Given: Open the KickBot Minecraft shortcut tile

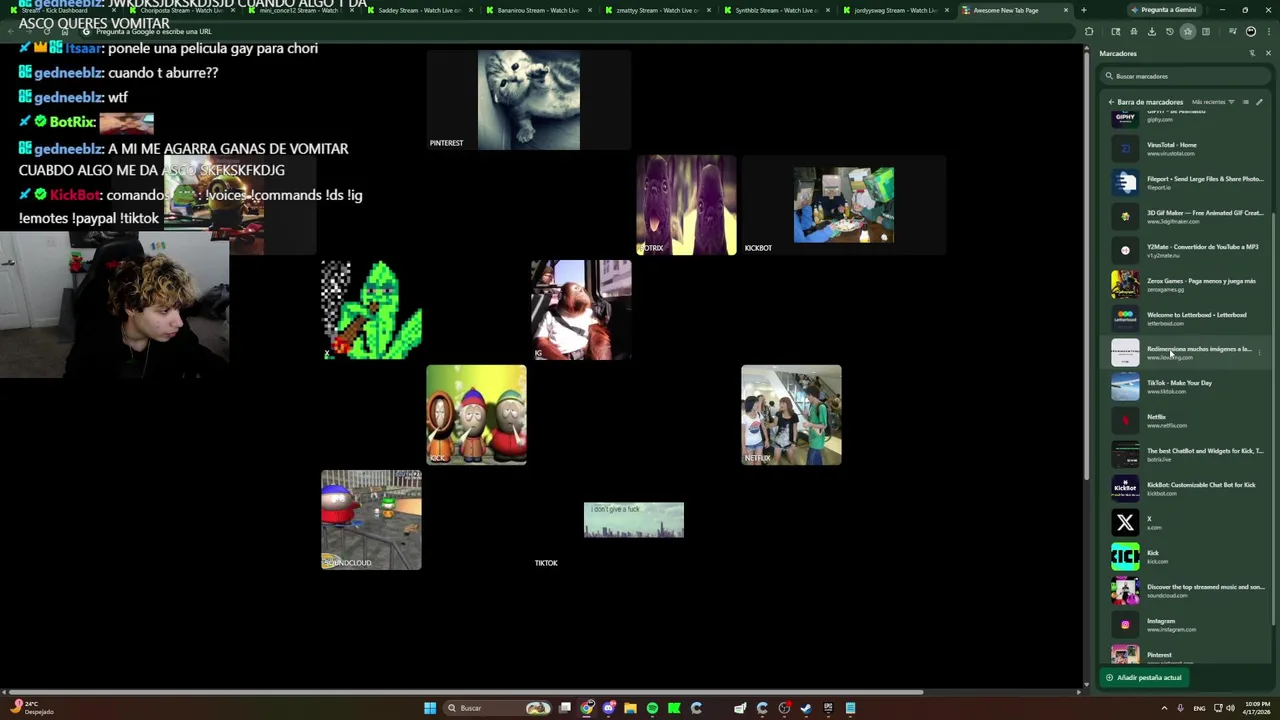Looking at the screenshot, I should pos(843,205).
